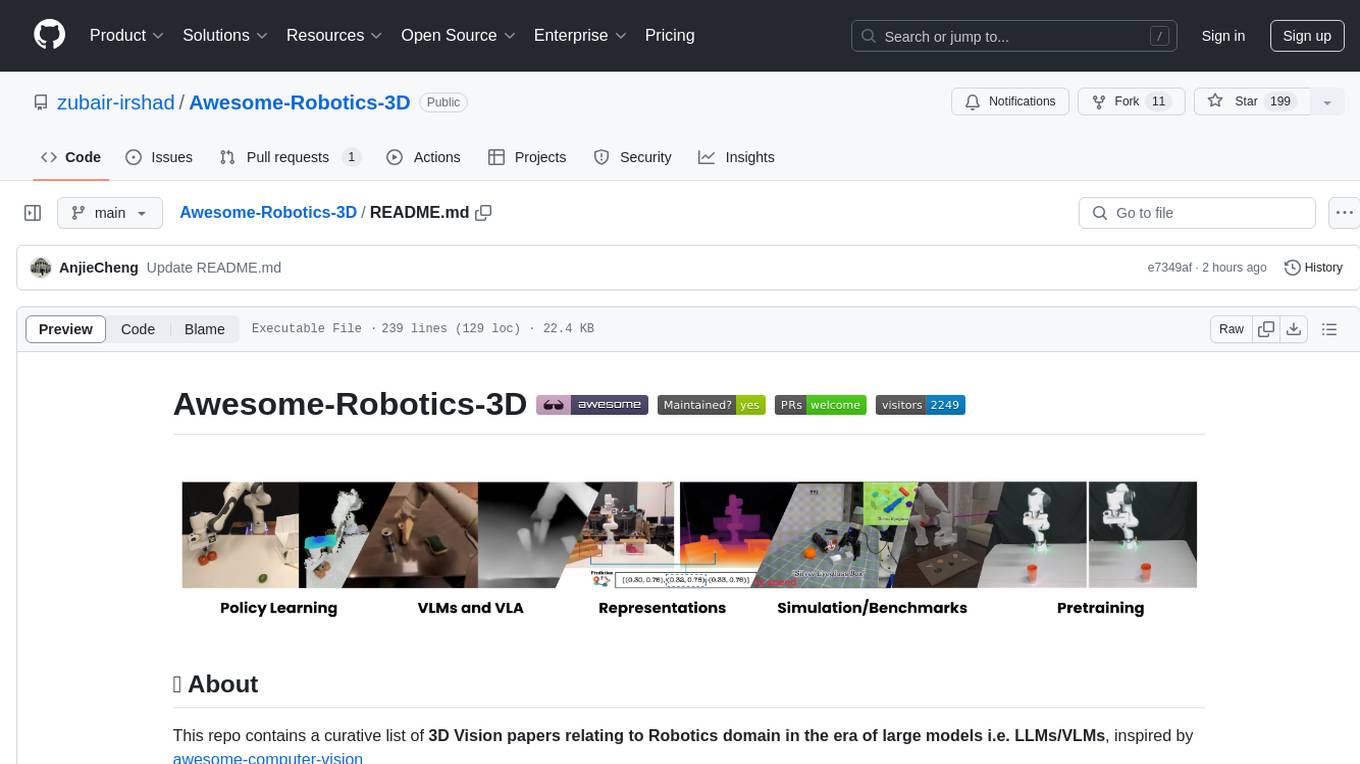1360x764 pixels.
Task: Focus the Go to file input
Action: [1197, 213]
